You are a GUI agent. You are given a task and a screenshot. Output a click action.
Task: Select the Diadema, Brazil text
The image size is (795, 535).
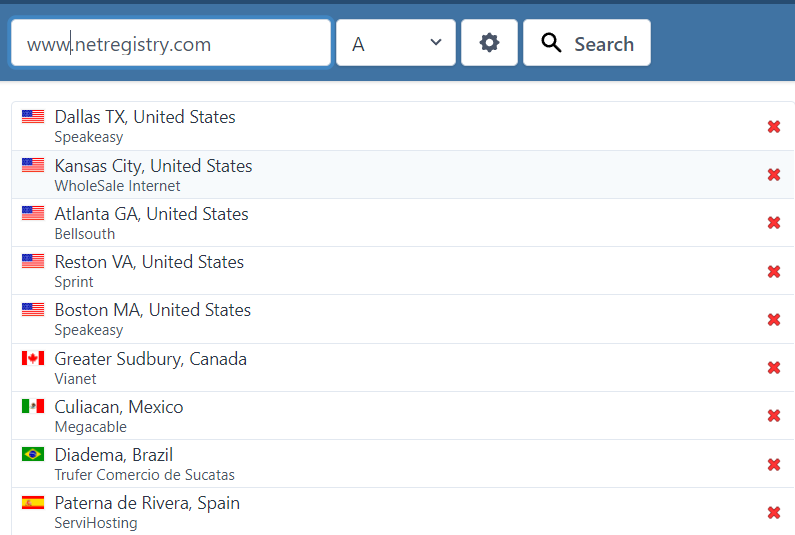click(x=114, y=455)
